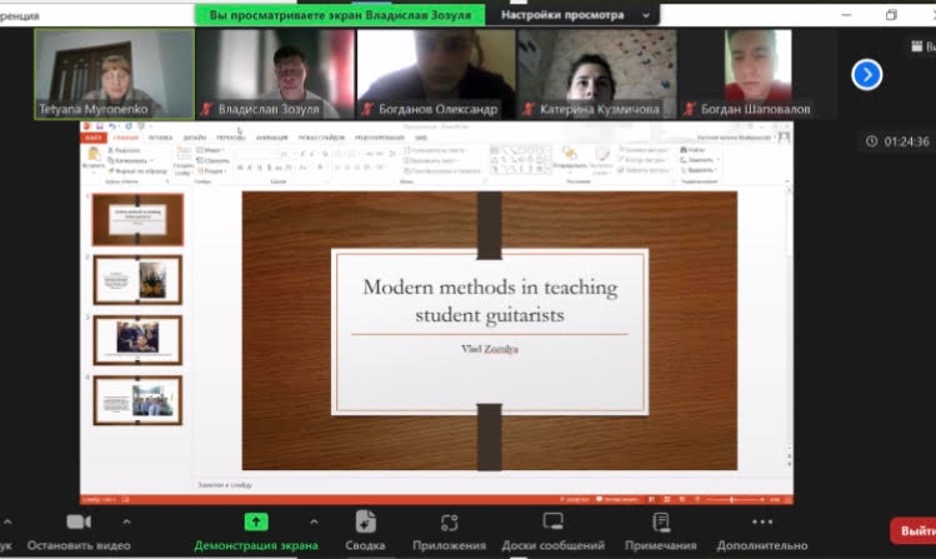Open the Настройки просмотра dropdown
Viewport: 936px width, 560px height.
(x=575, y=15)
